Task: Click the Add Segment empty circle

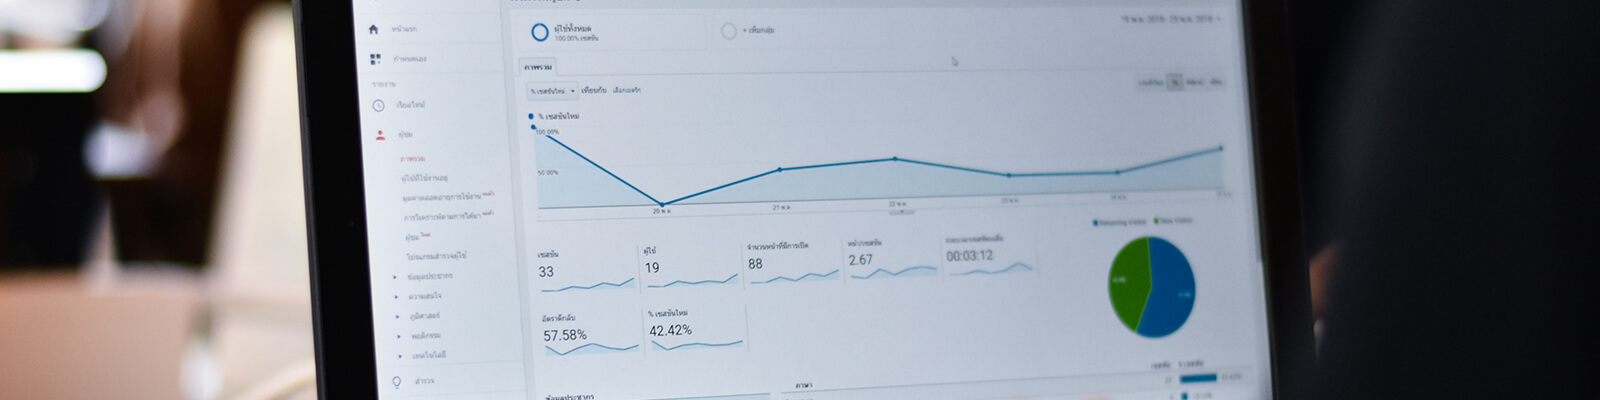Action: [x=729, y=32]
